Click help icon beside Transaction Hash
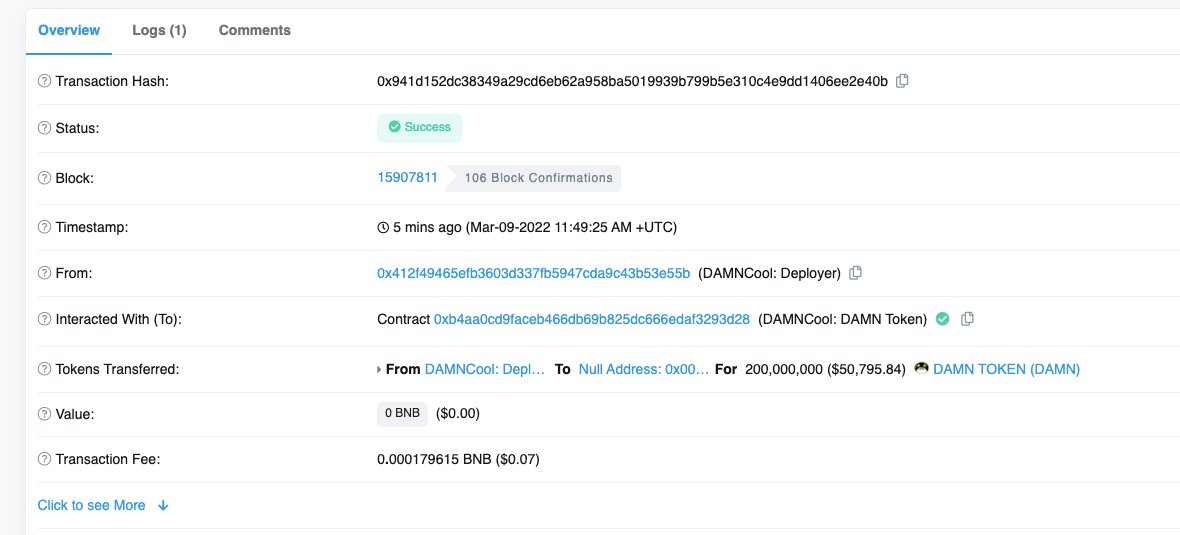 click(x=44, y=81)
